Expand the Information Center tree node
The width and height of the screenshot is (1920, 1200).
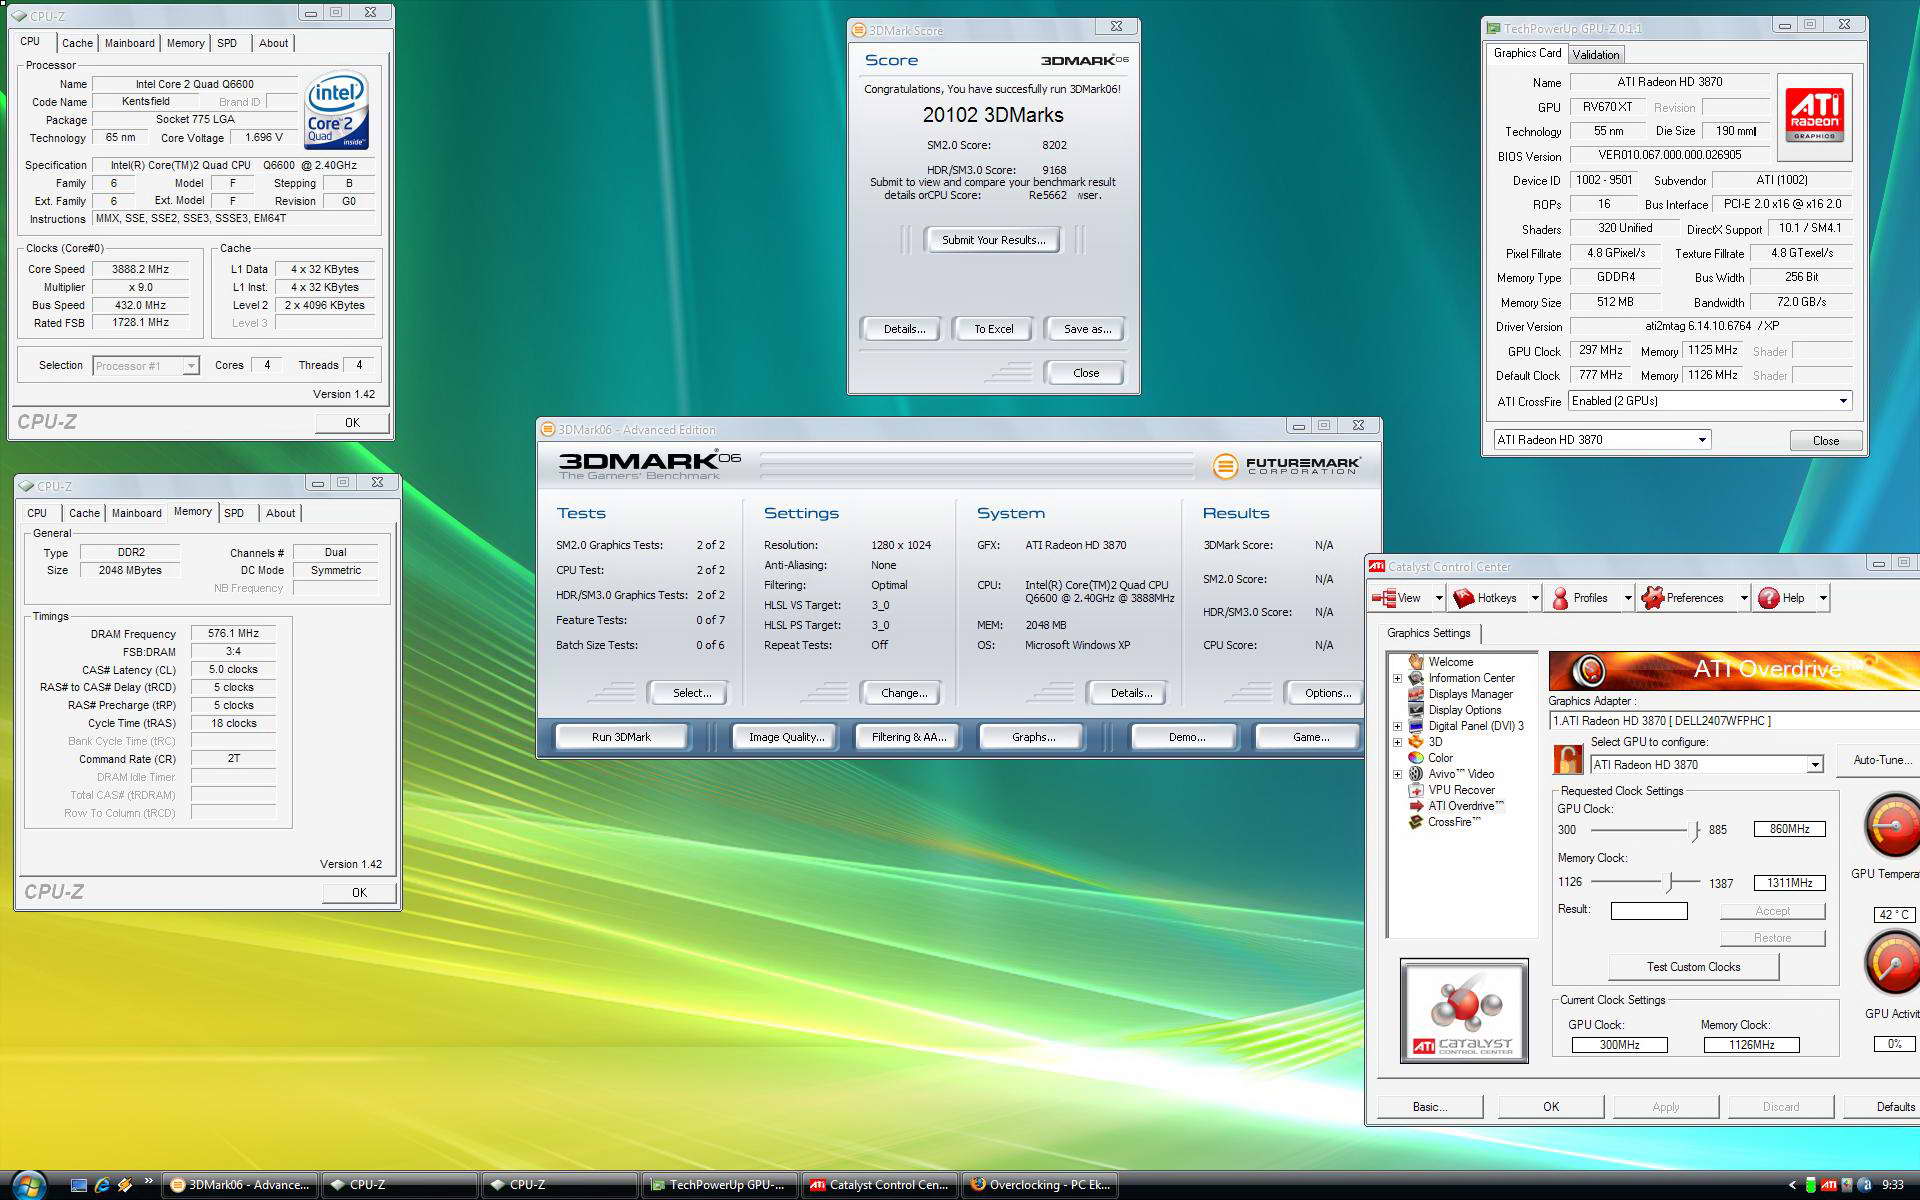(1397, 678)
